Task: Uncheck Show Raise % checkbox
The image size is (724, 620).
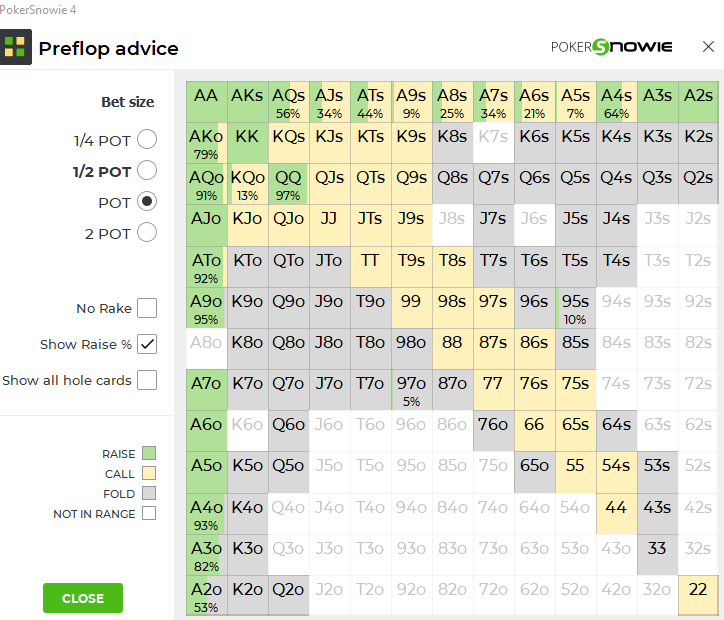Action: (x=147, y=344)
